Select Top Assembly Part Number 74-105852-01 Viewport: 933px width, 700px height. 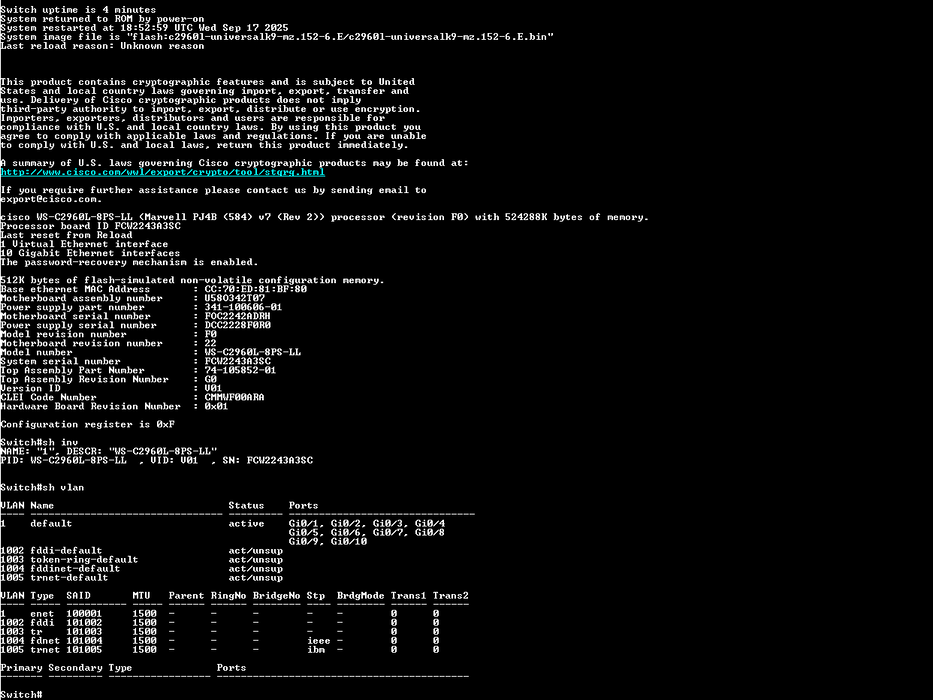(x=240, y=370)
